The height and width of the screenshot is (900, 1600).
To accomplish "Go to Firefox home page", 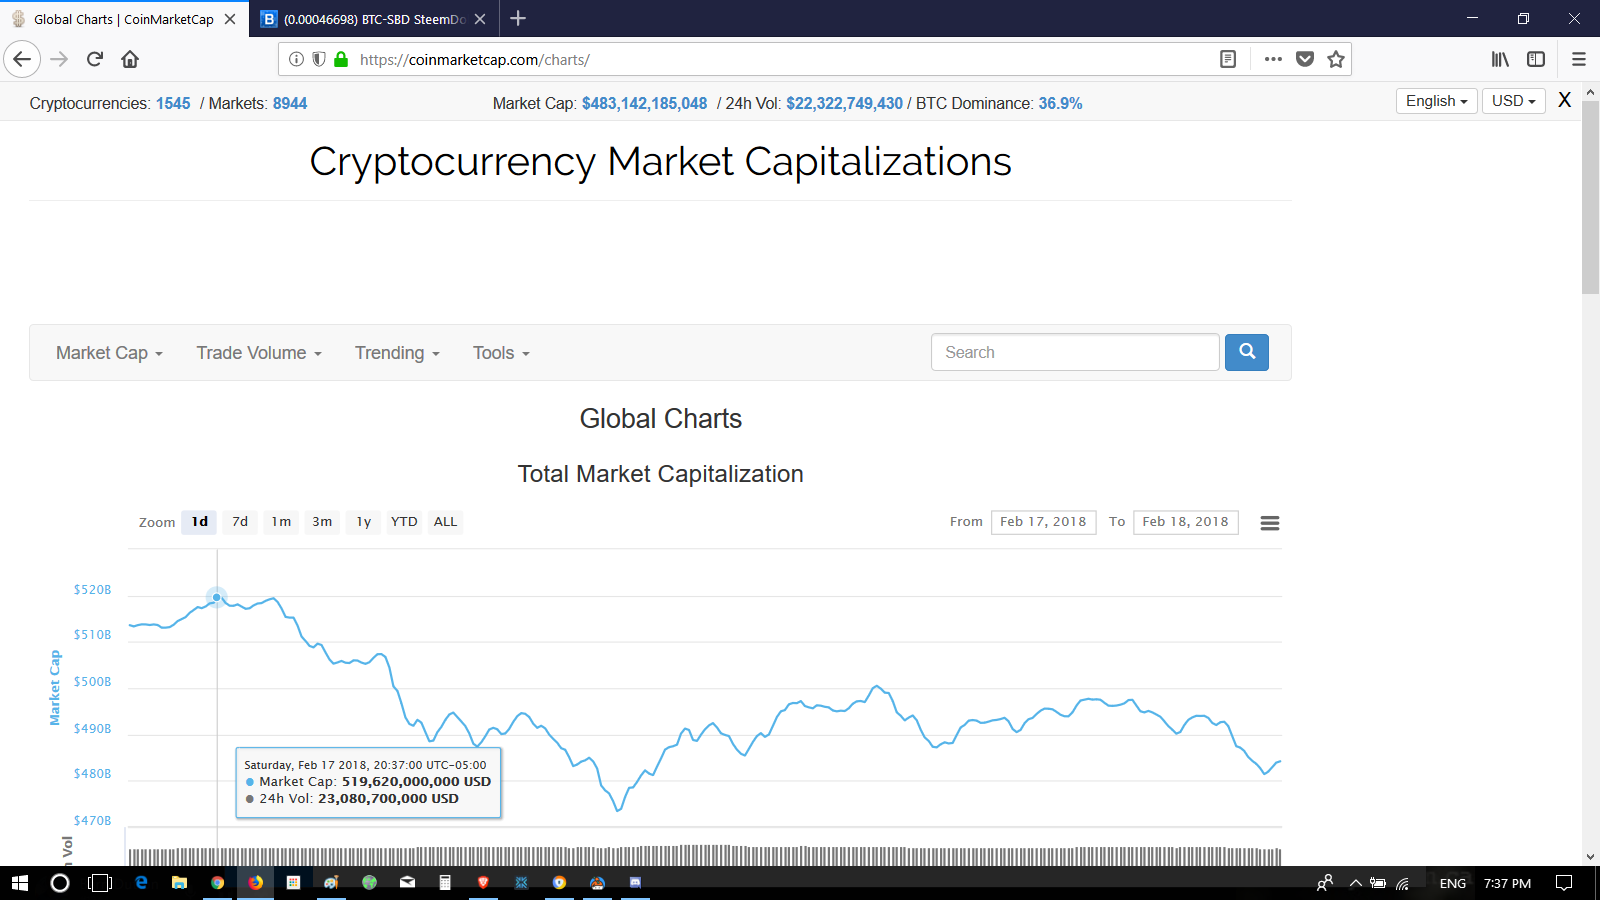I will point(130,60).
